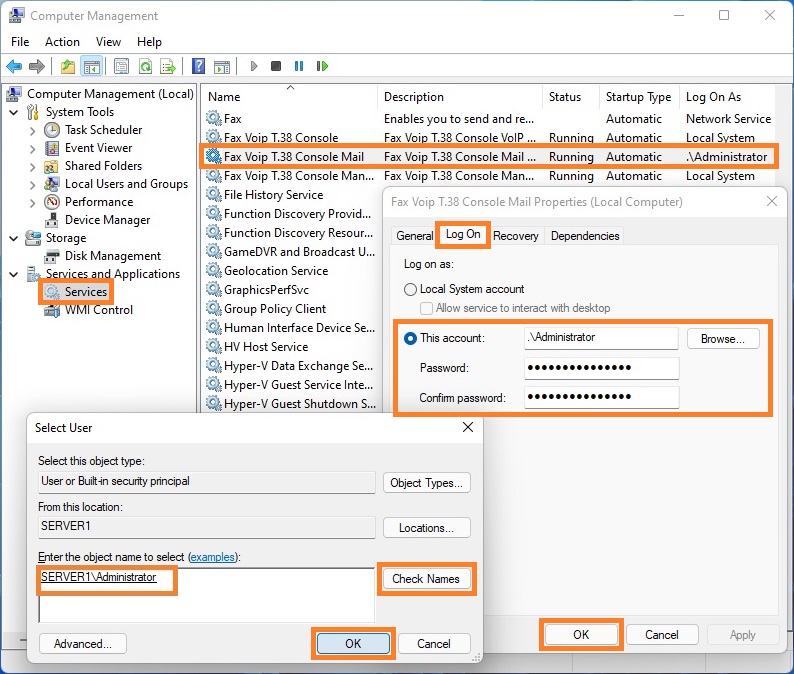Image resolution: width=794 pixels, height=674 pixels.
Task: Click the Advanced... button
Action: [x=83, y=644]
